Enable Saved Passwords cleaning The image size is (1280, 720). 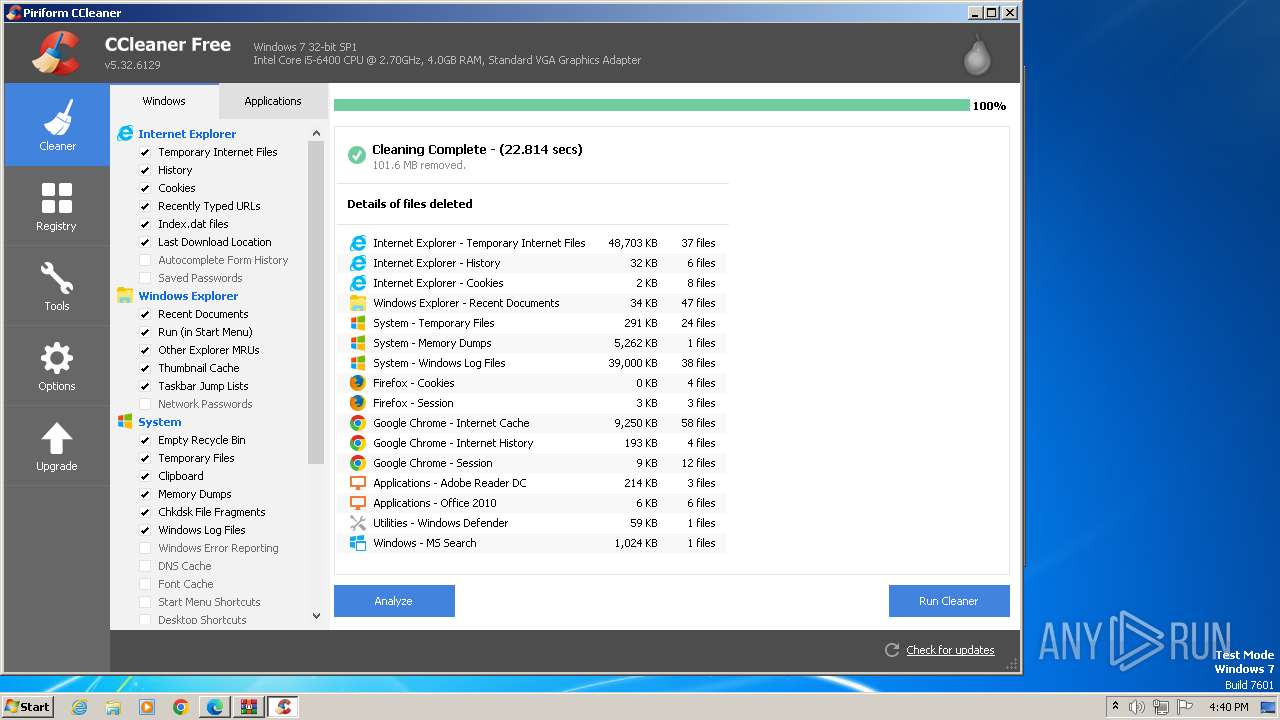[145, 278]
